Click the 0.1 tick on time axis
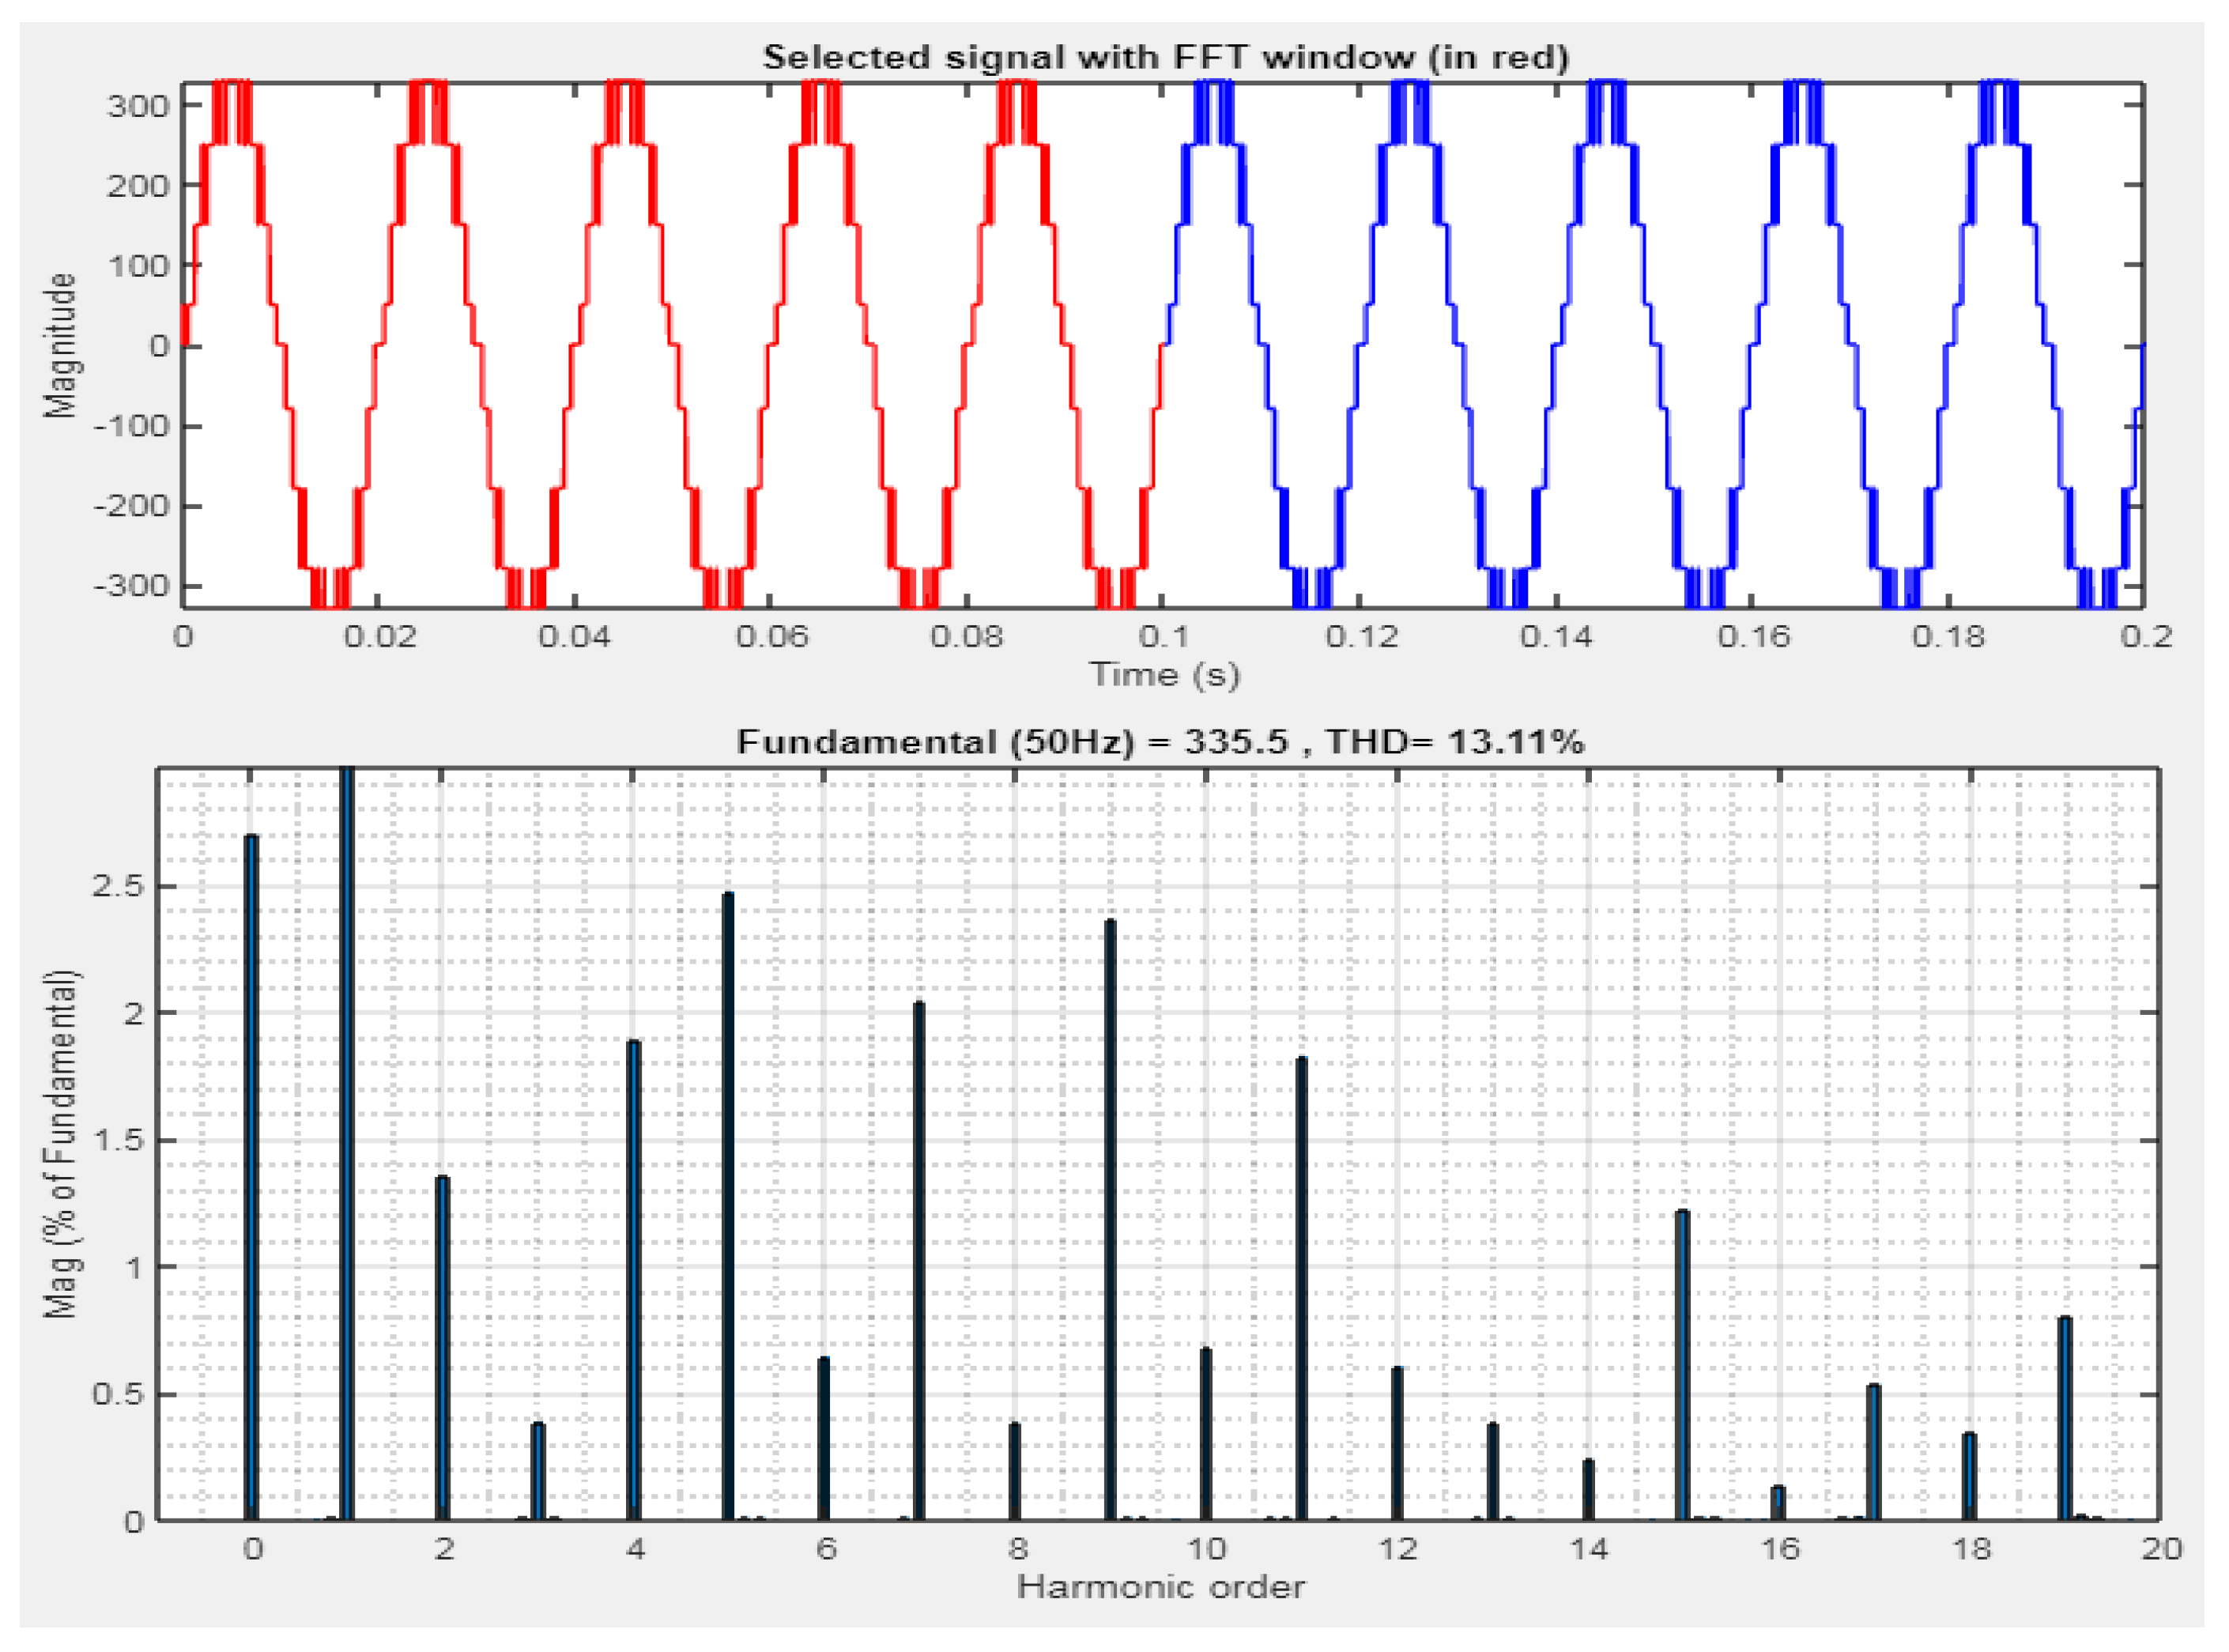Screen dimensions: 2229x1652 click(1163, 637)
